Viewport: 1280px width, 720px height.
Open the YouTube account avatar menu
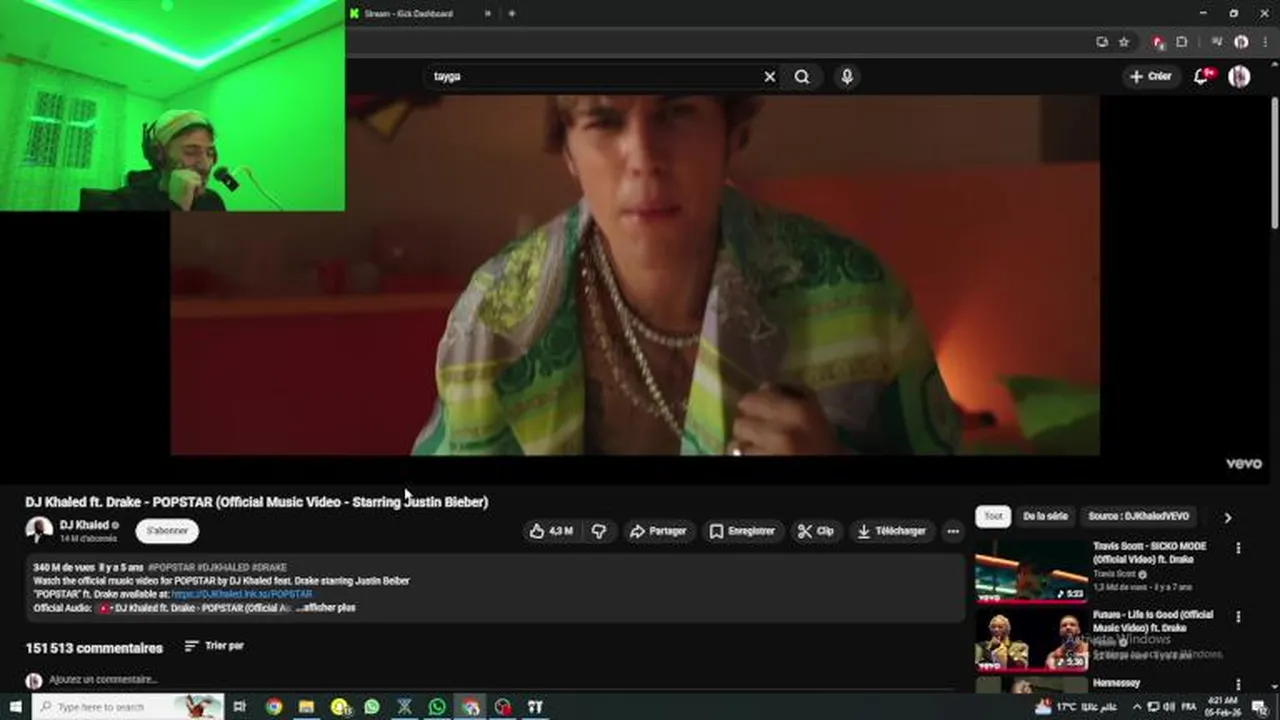1239,77
